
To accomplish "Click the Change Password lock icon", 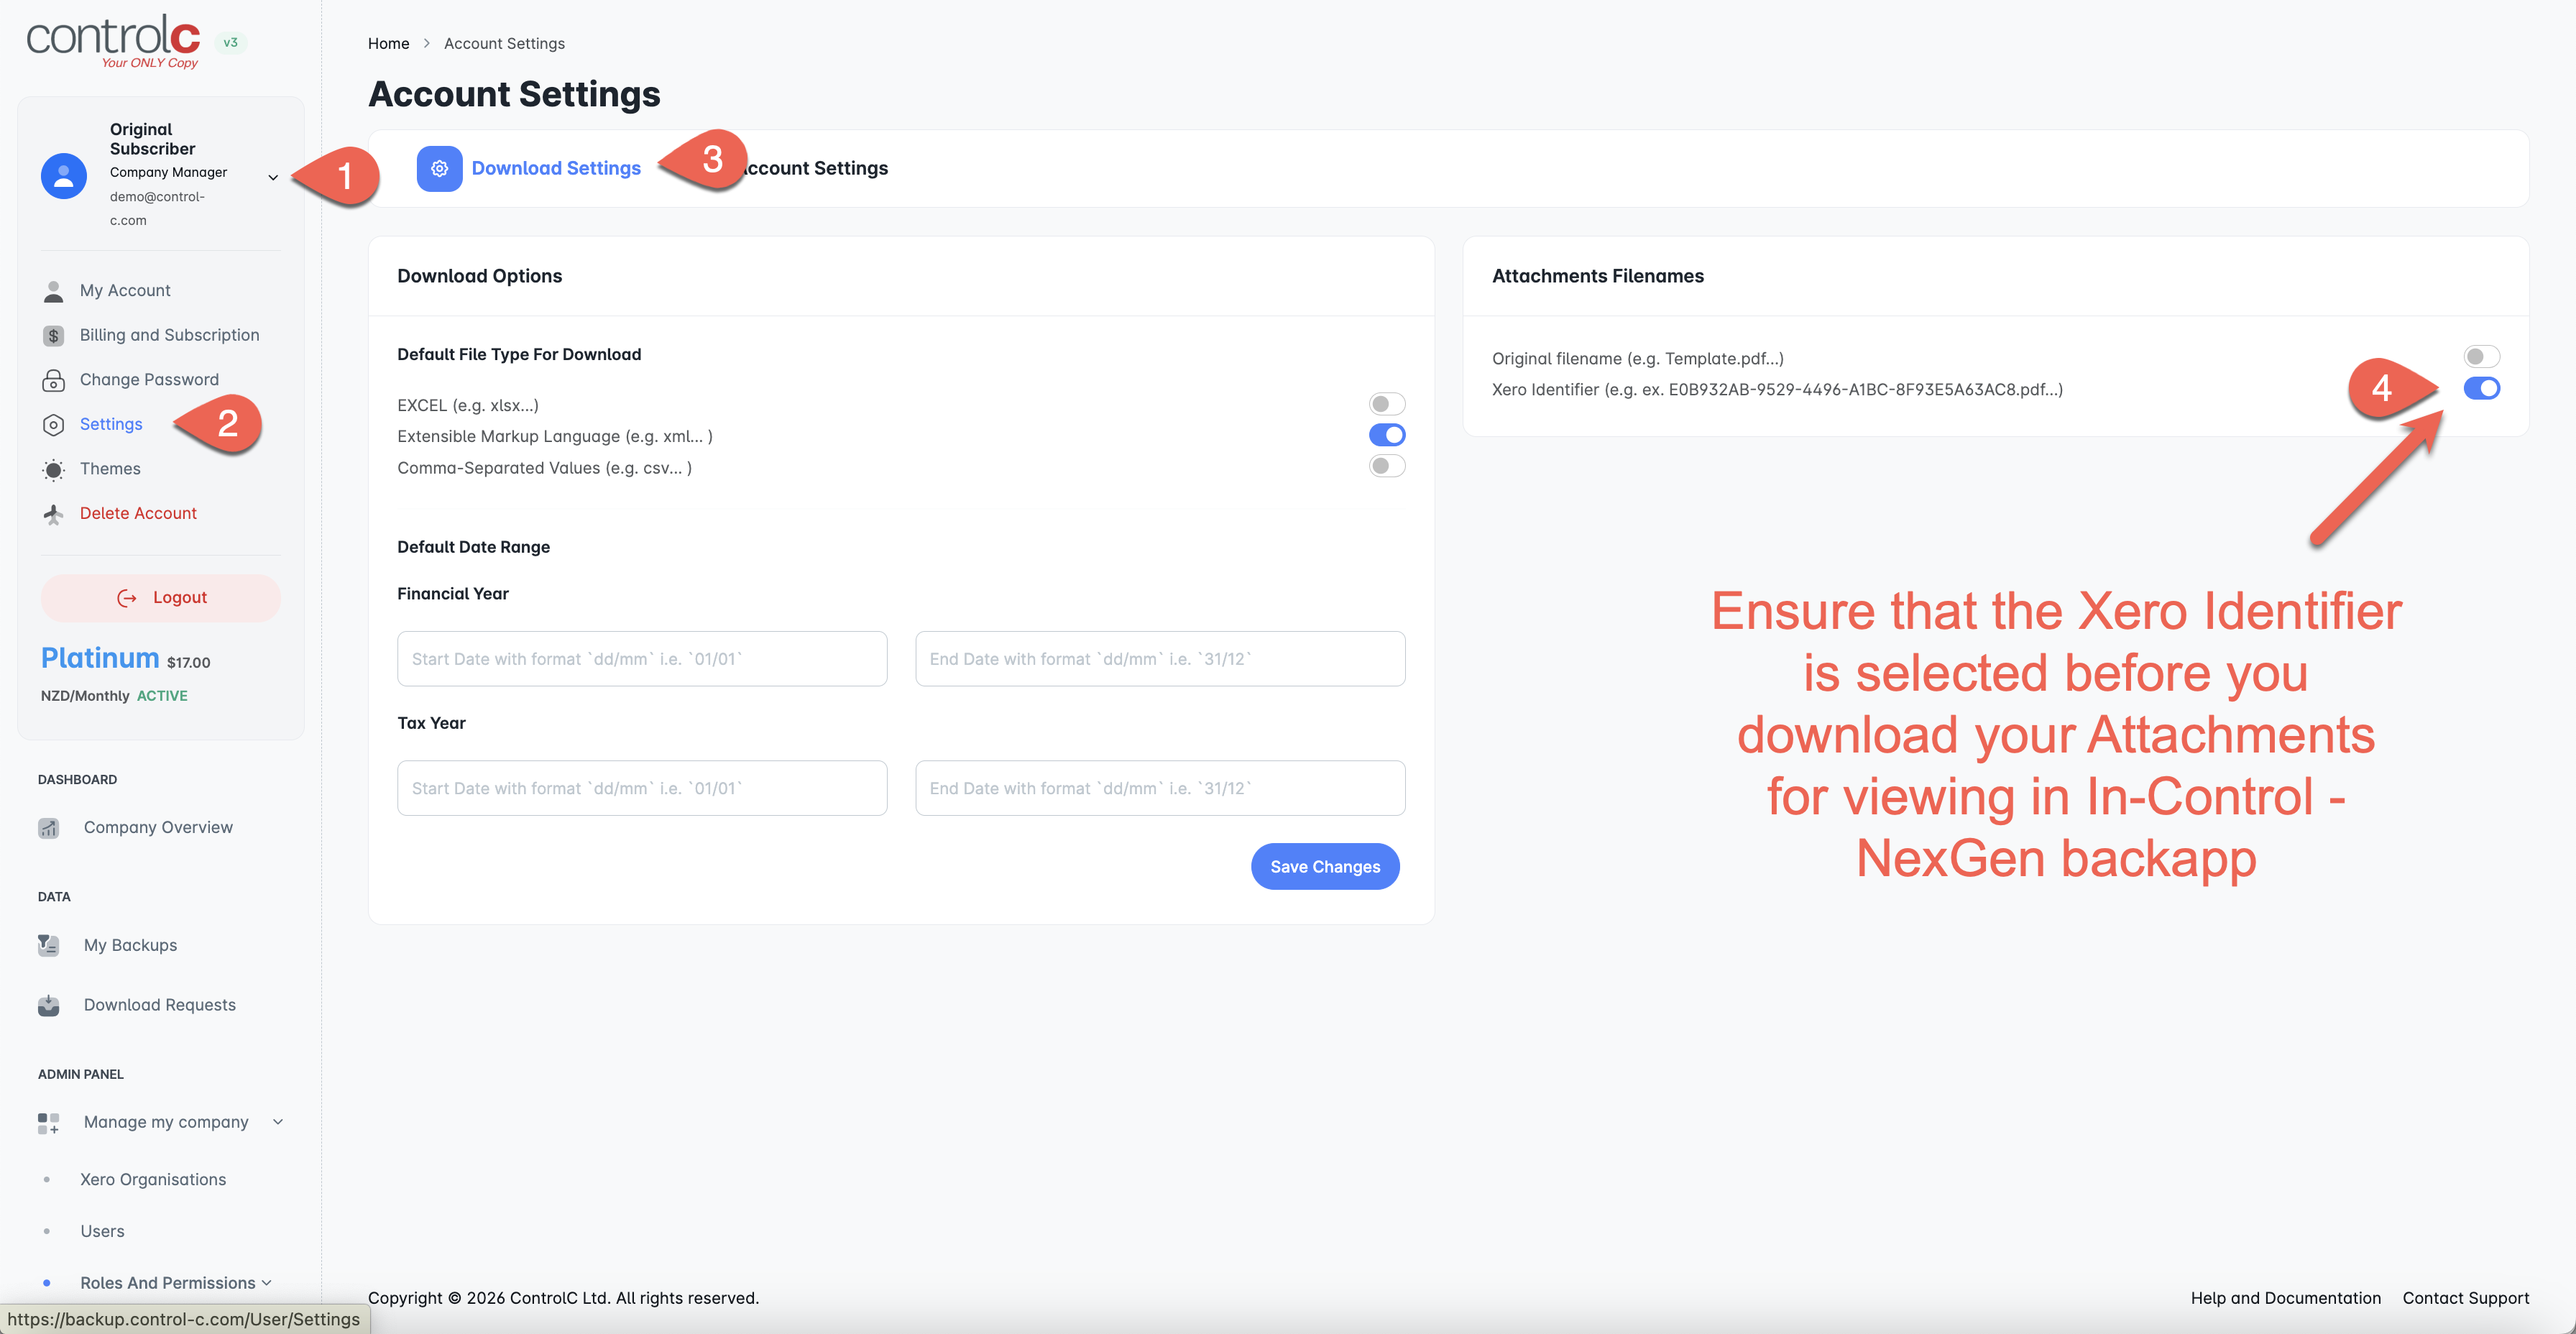I will point(54,381).
